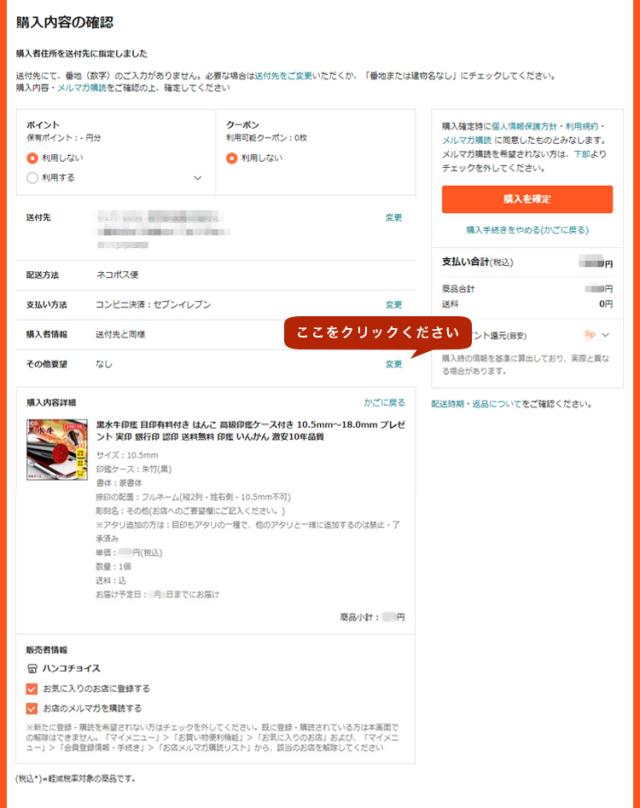Open 利用規約 link
This screenshot has height=808, width=640.
pyautogui.click(x=582, y=126)
